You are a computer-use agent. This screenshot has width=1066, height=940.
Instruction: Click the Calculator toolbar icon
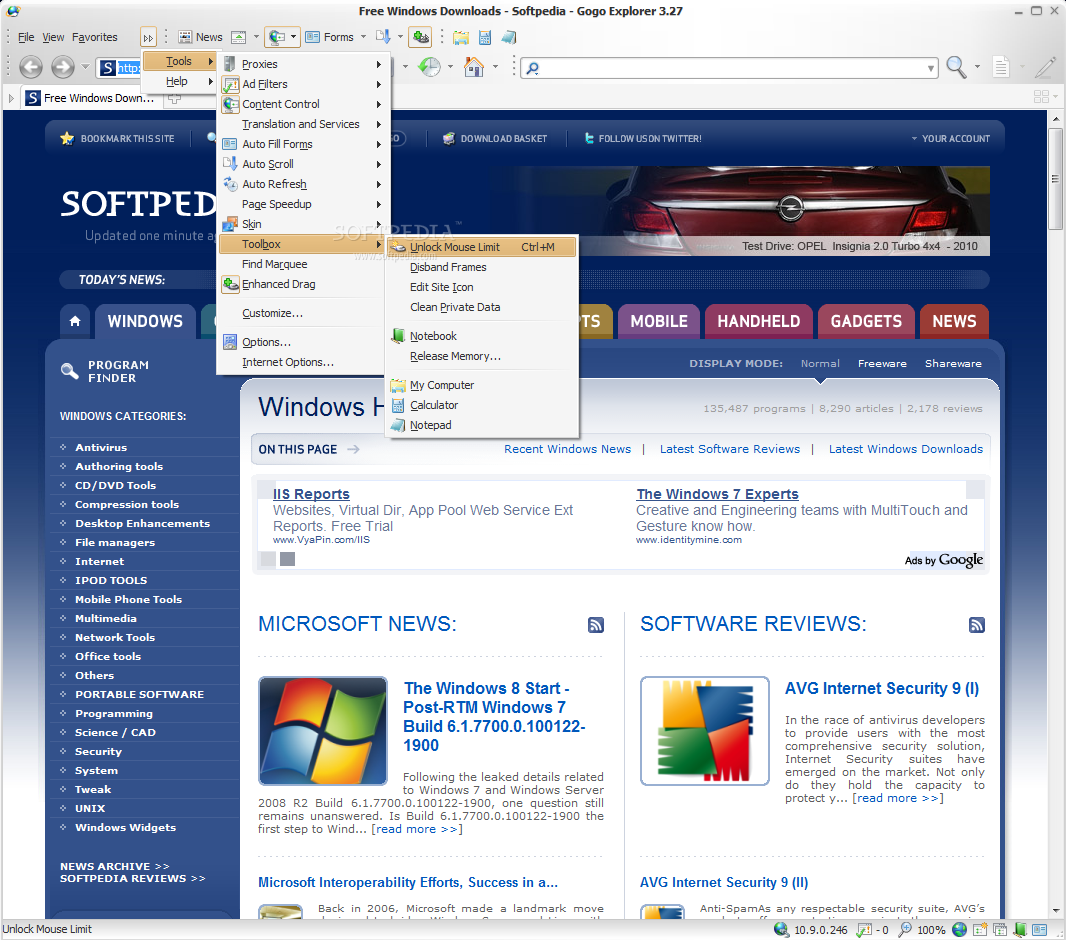click(485, 37)
